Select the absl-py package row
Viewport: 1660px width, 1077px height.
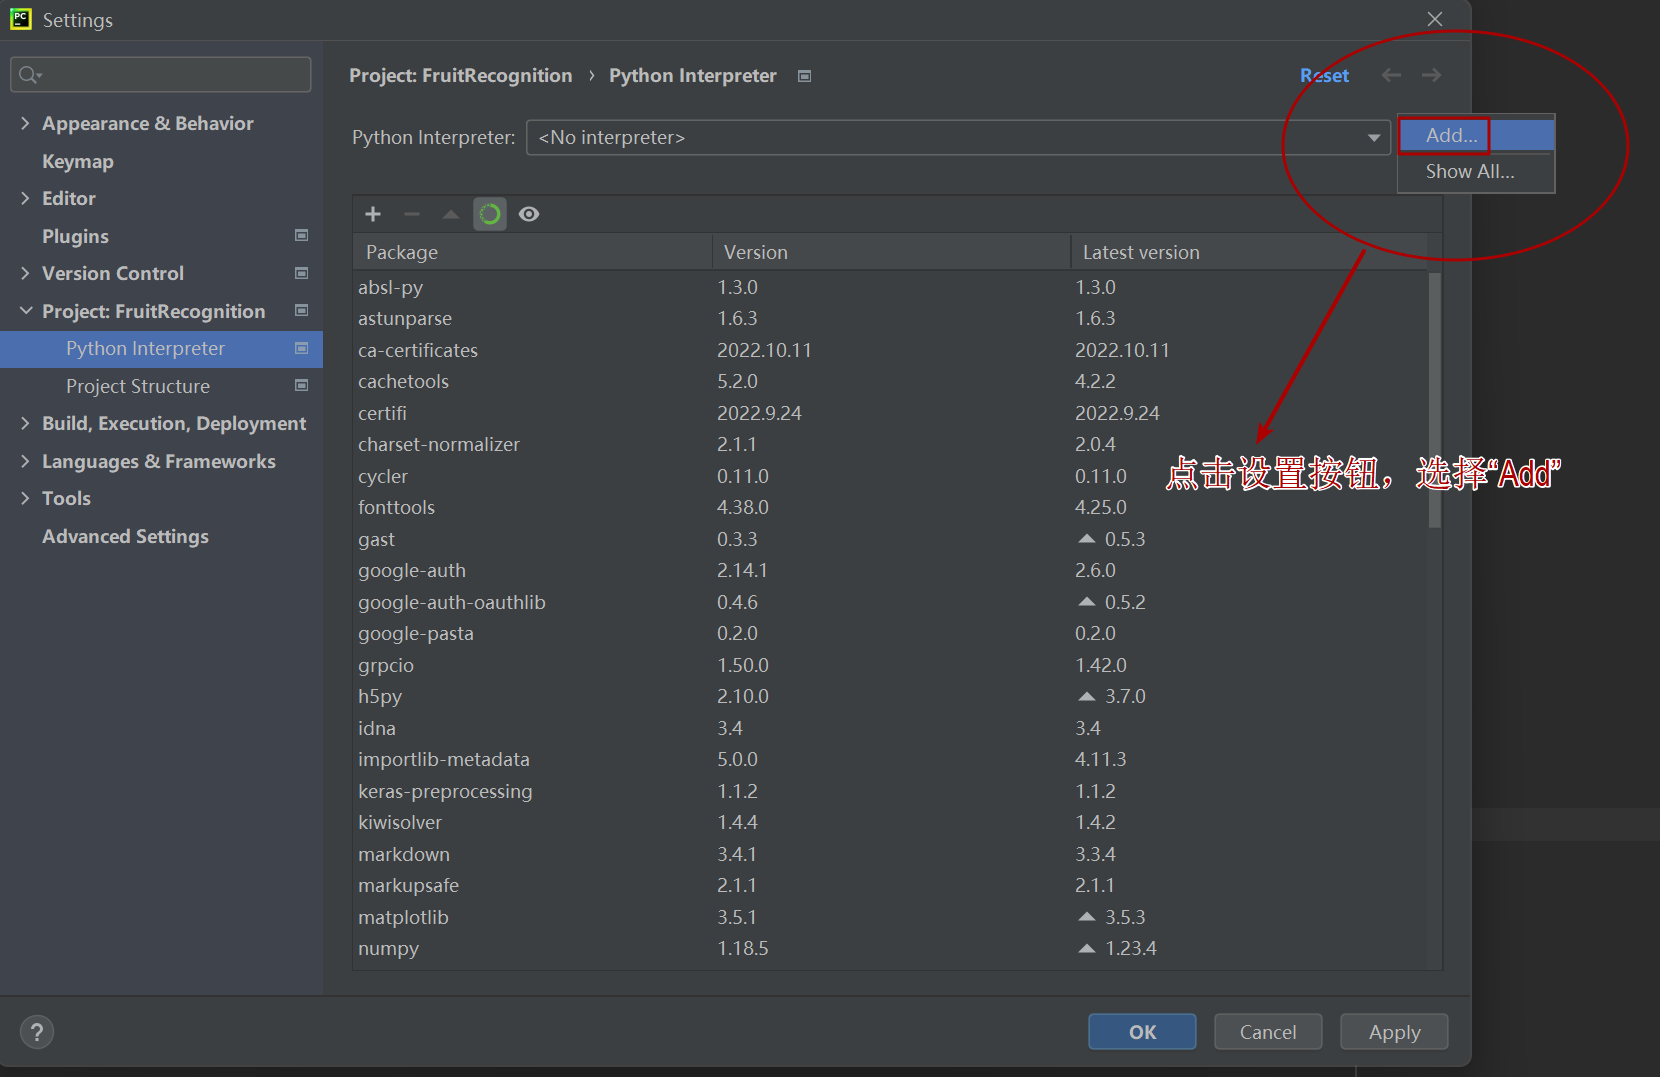[890, 287]
